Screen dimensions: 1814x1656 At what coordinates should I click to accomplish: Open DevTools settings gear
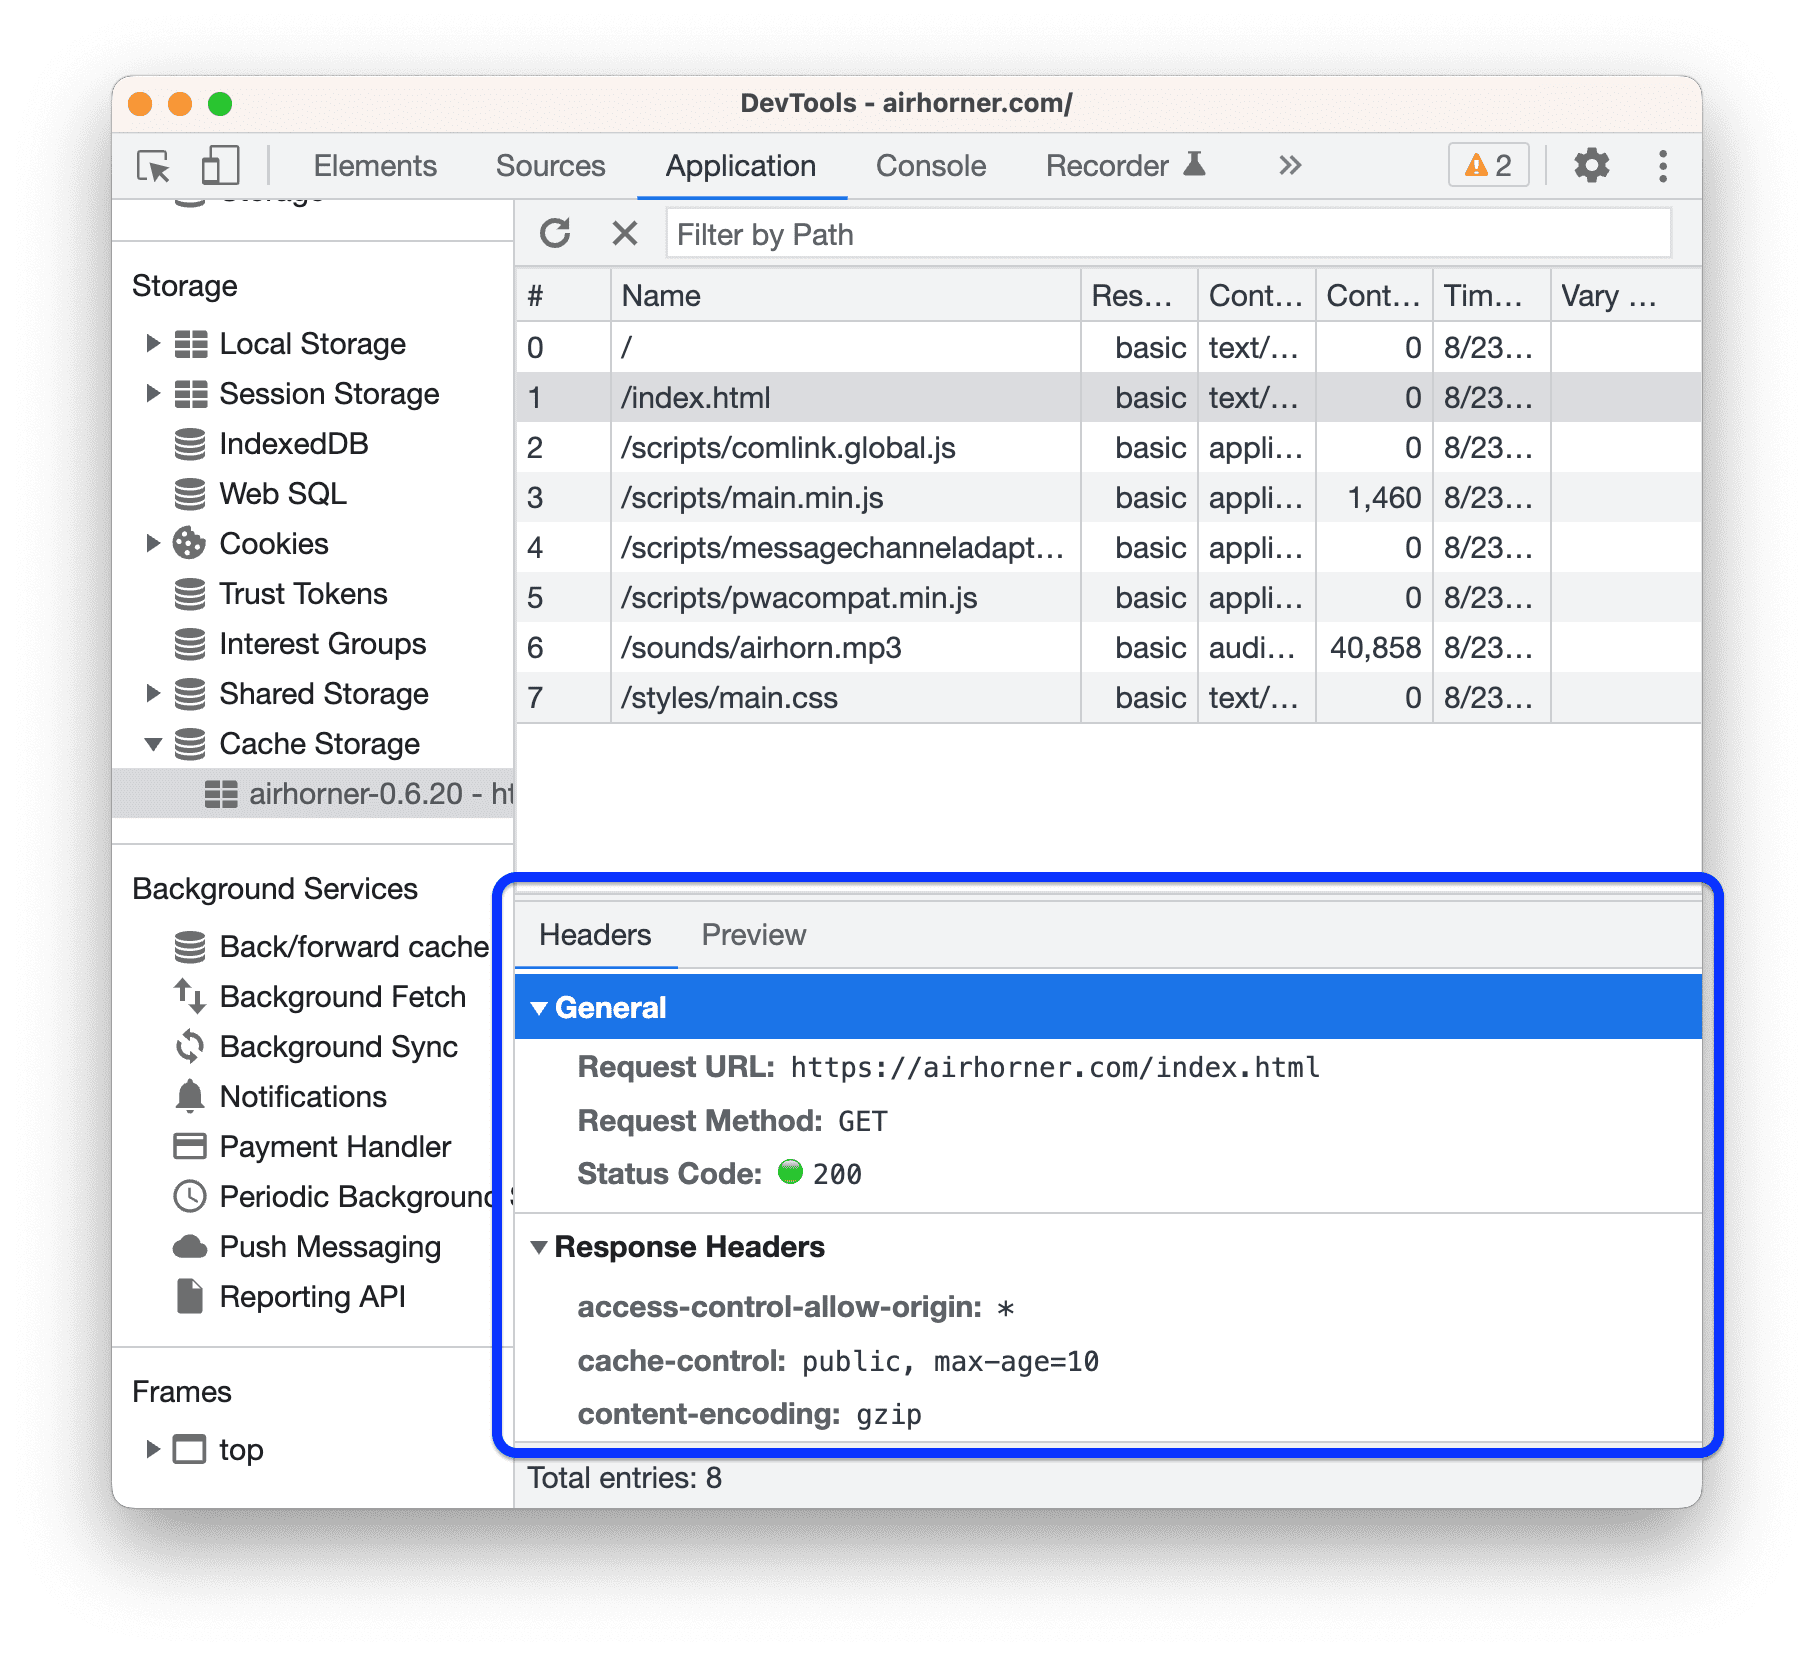pyautogui.click(x=1590, y=165)
